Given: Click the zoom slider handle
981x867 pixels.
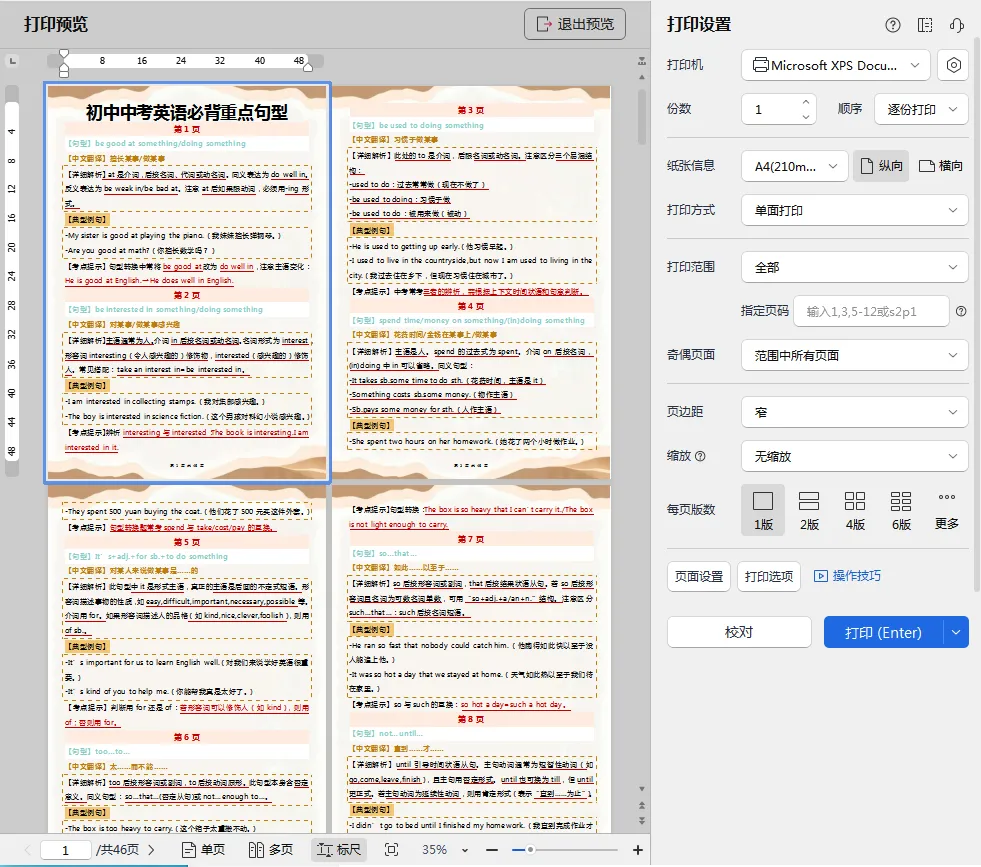Looking at the screenshot, I should (x=530, y=849).
